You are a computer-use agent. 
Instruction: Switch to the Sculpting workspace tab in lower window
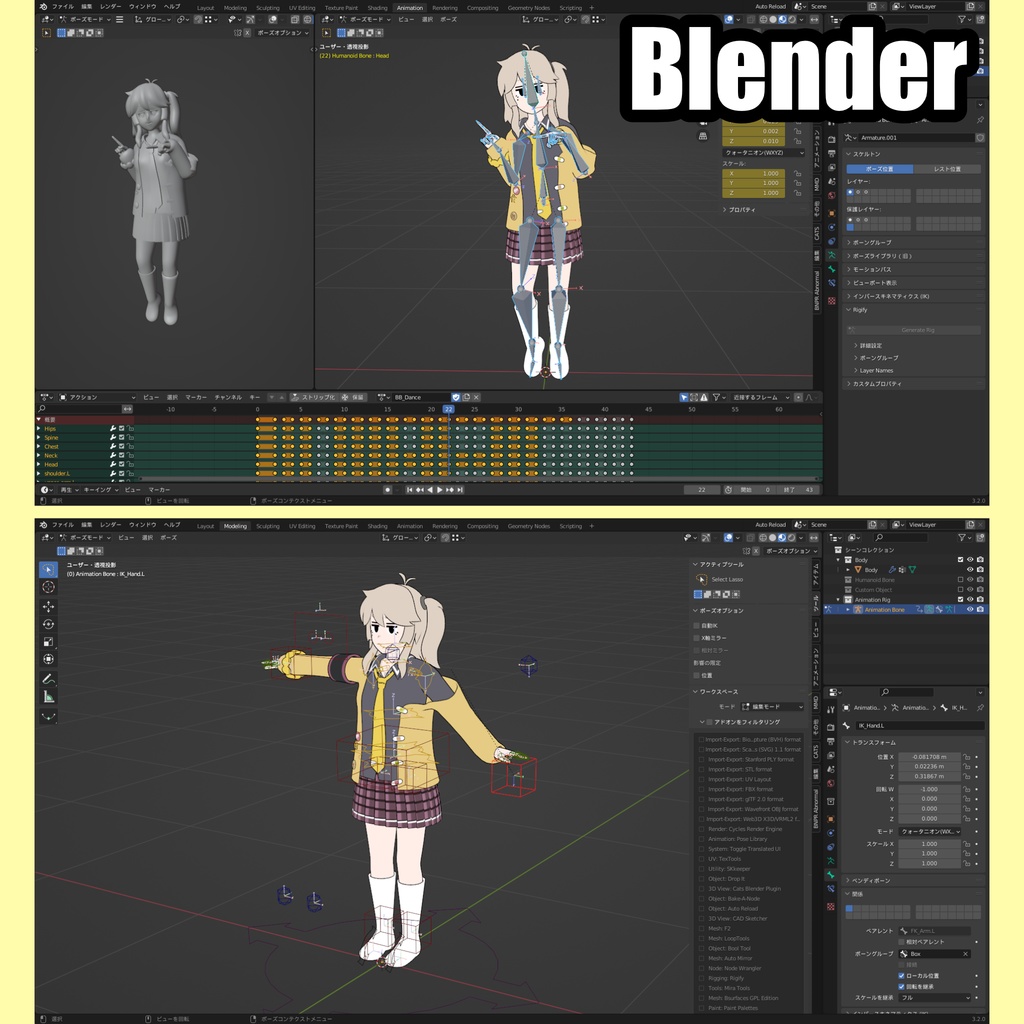[x=268, y=526]
